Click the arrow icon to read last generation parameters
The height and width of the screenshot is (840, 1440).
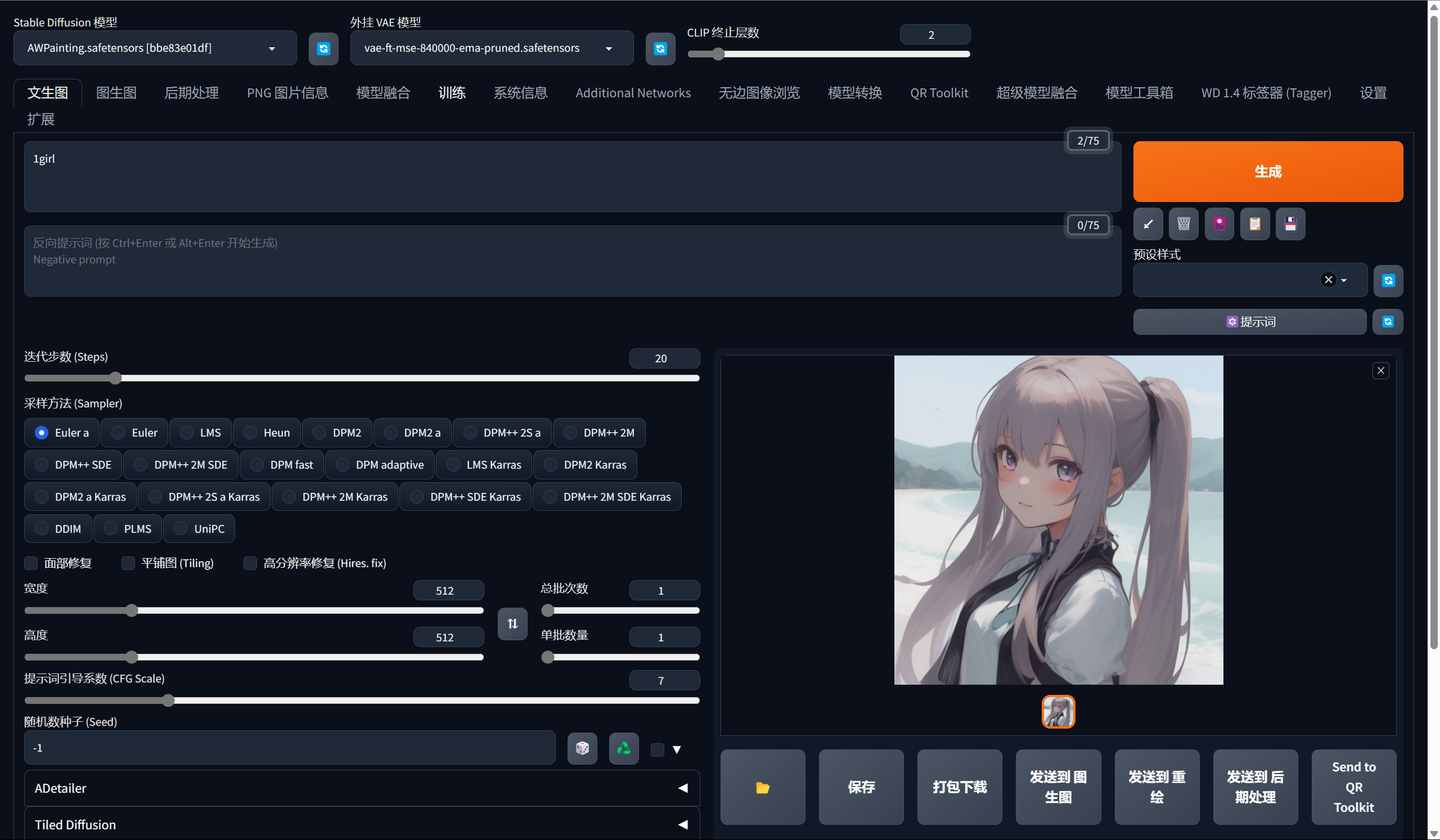1149,224
